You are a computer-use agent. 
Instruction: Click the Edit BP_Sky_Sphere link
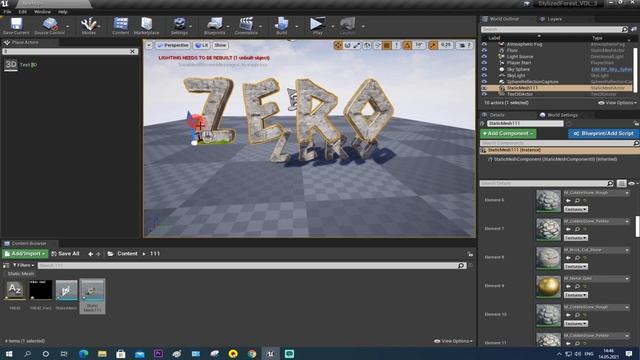point(611,69)
